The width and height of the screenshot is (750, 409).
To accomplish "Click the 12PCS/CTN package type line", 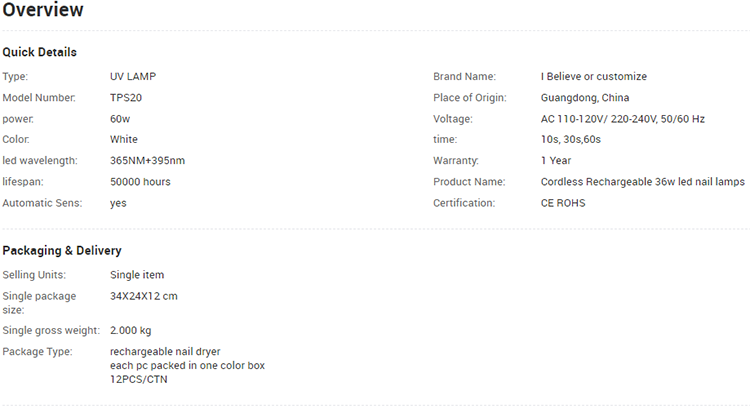I will pos(139,379).
